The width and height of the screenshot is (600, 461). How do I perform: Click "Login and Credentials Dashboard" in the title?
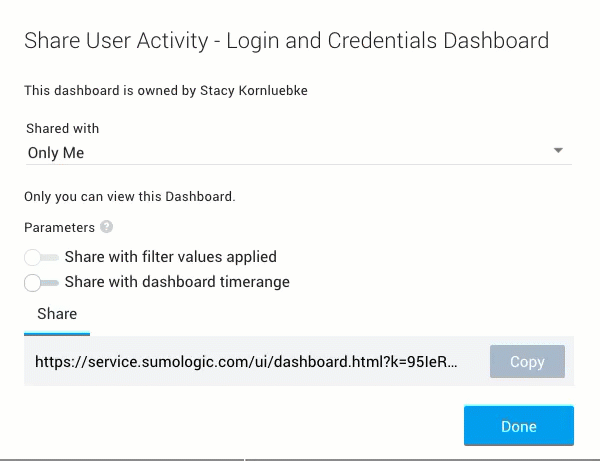click(388, 41)
